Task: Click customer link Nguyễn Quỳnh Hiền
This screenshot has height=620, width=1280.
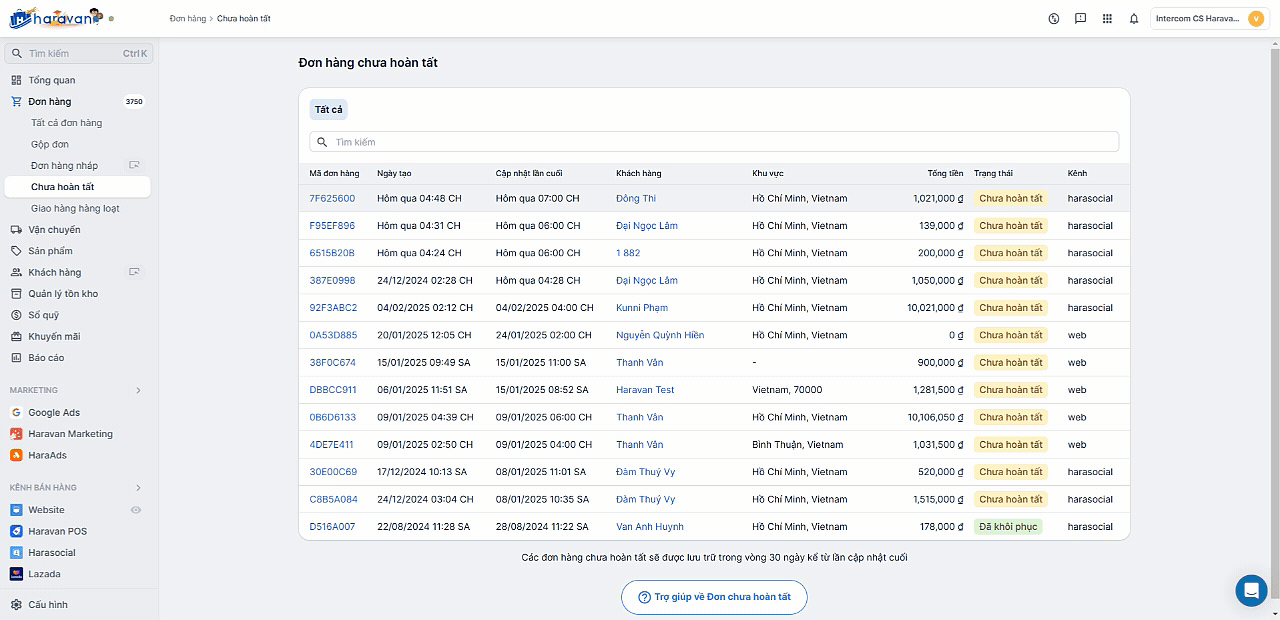Action: point(660,335)
